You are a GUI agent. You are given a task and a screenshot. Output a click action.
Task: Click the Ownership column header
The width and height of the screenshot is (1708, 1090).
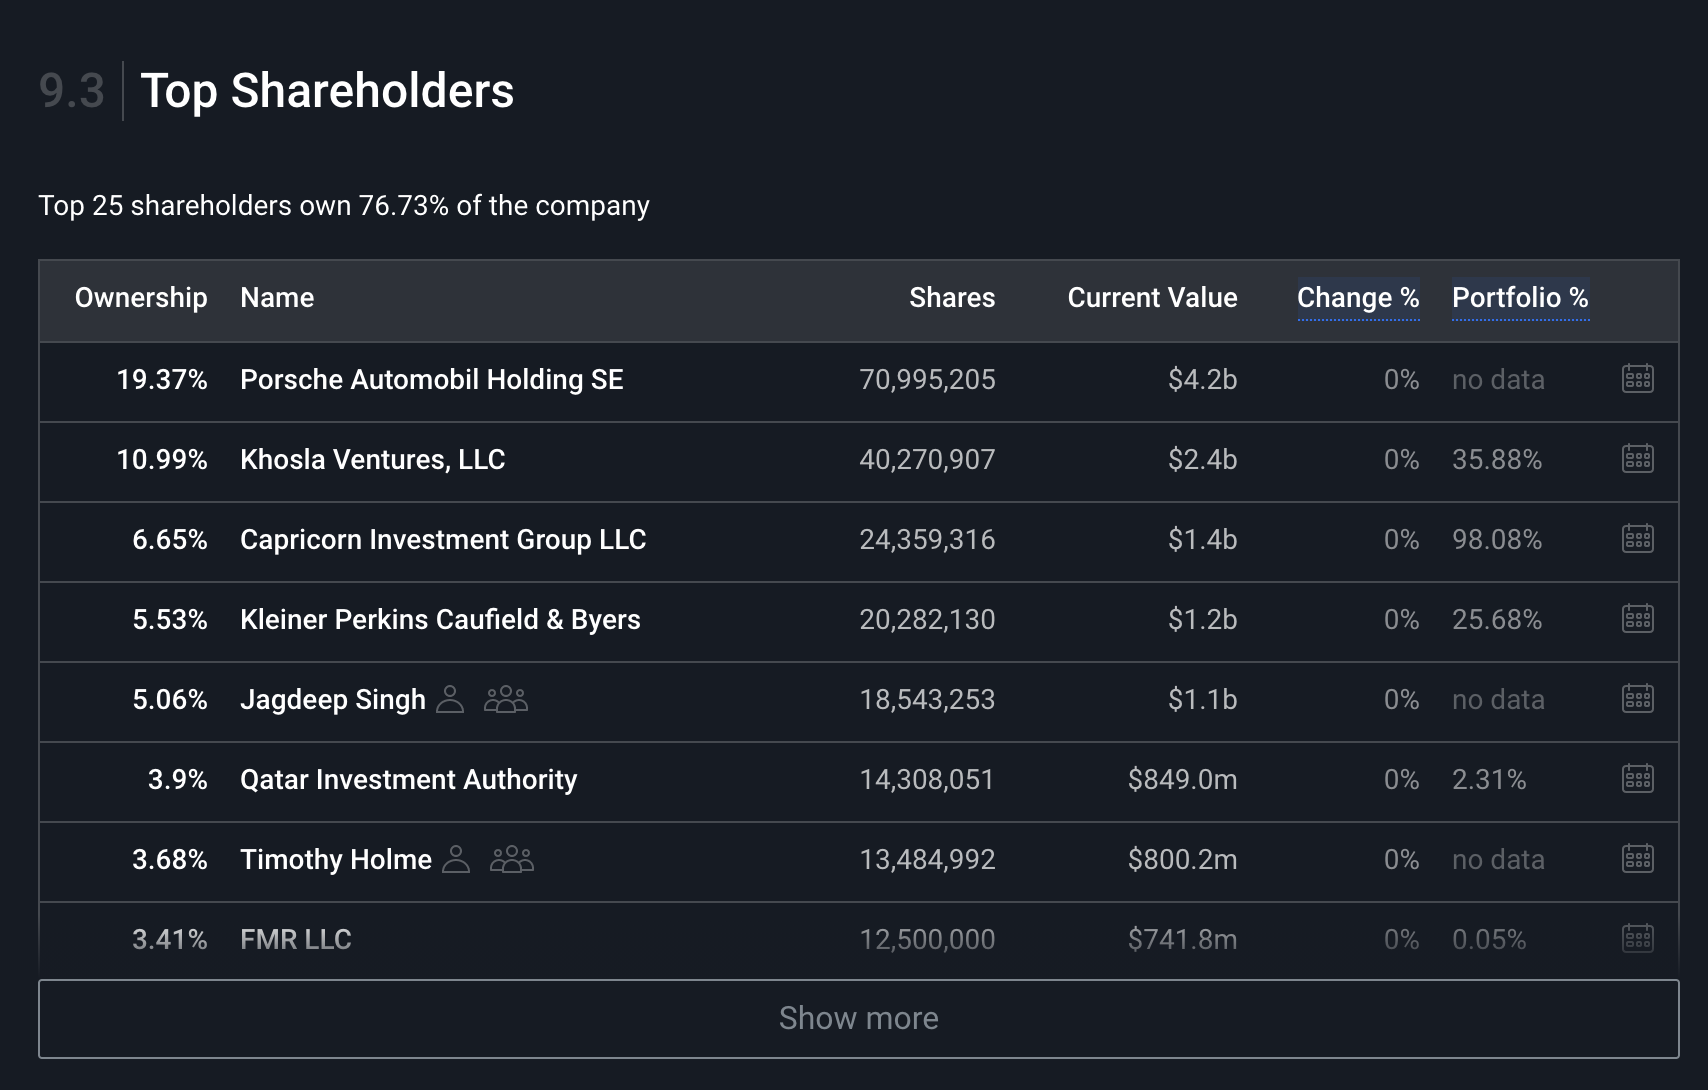(141, 298)
